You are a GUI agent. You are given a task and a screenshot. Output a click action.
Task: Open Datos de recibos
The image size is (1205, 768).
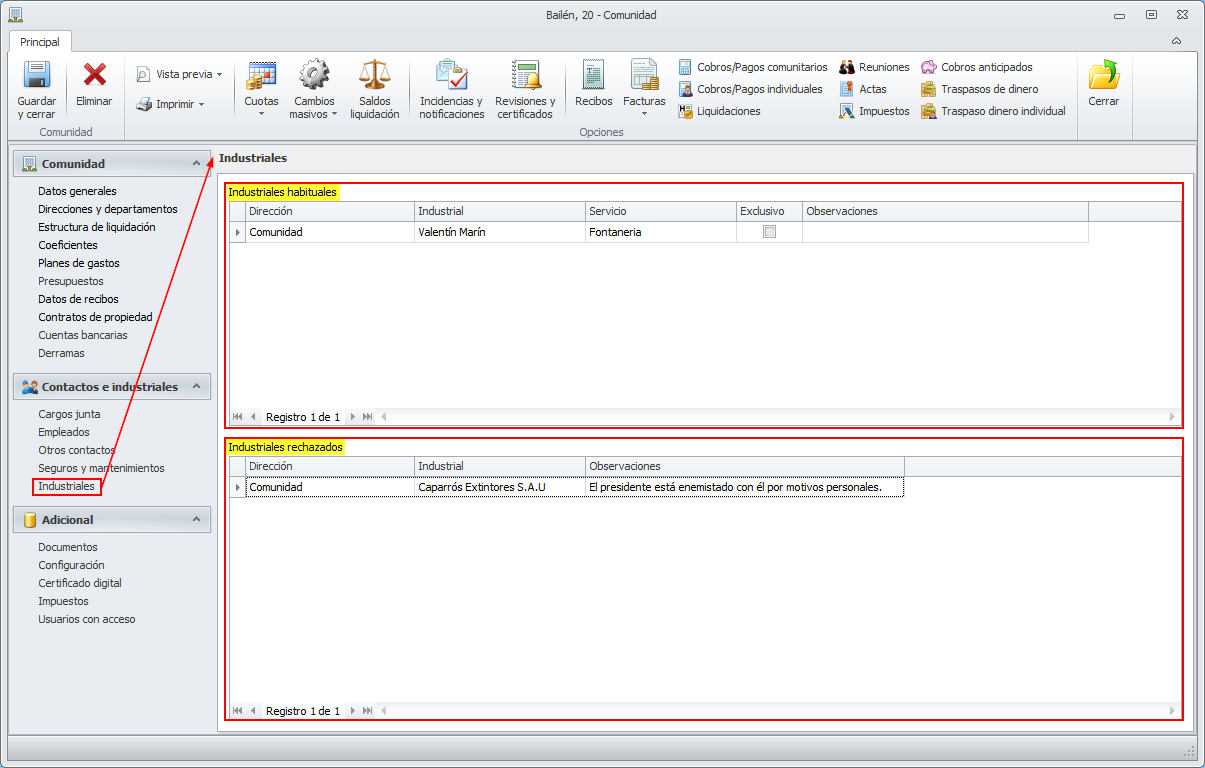coord(78,299)
